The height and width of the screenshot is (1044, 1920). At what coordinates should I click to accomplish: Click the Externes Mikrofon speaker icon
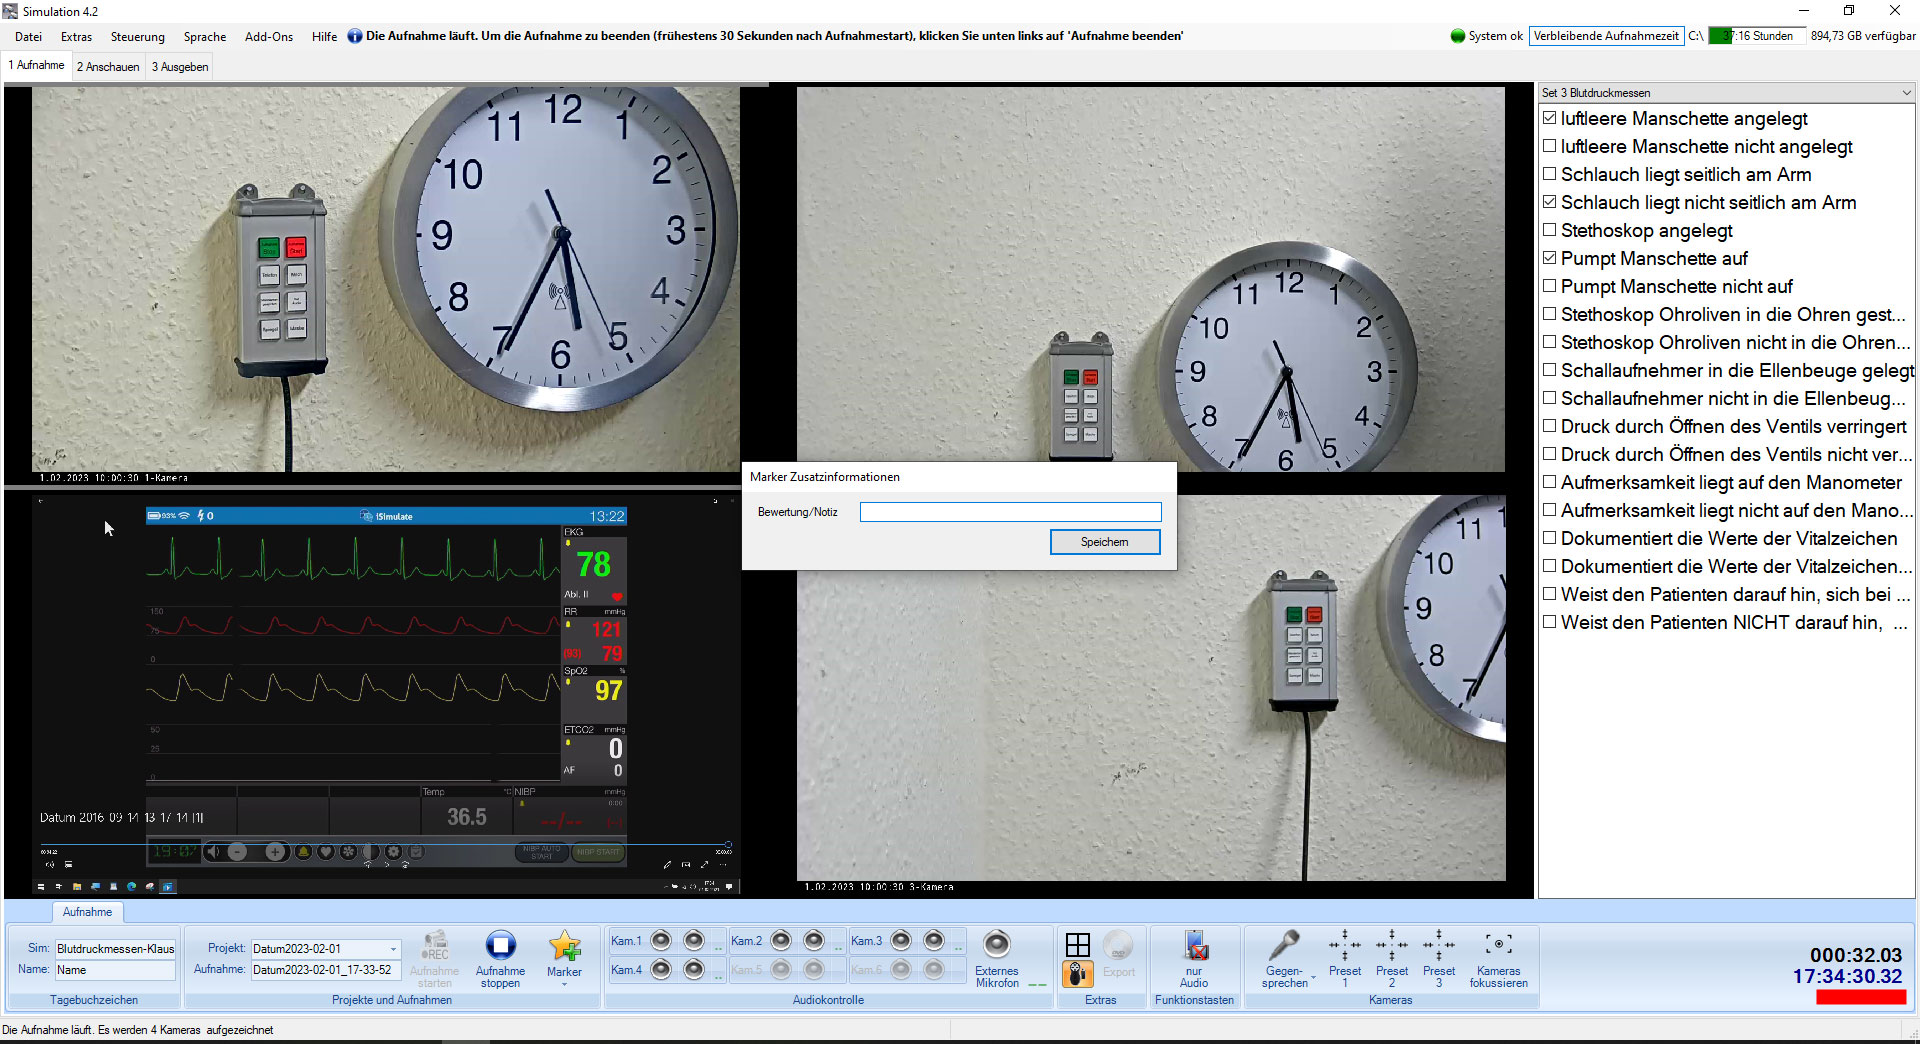point(997,944)
